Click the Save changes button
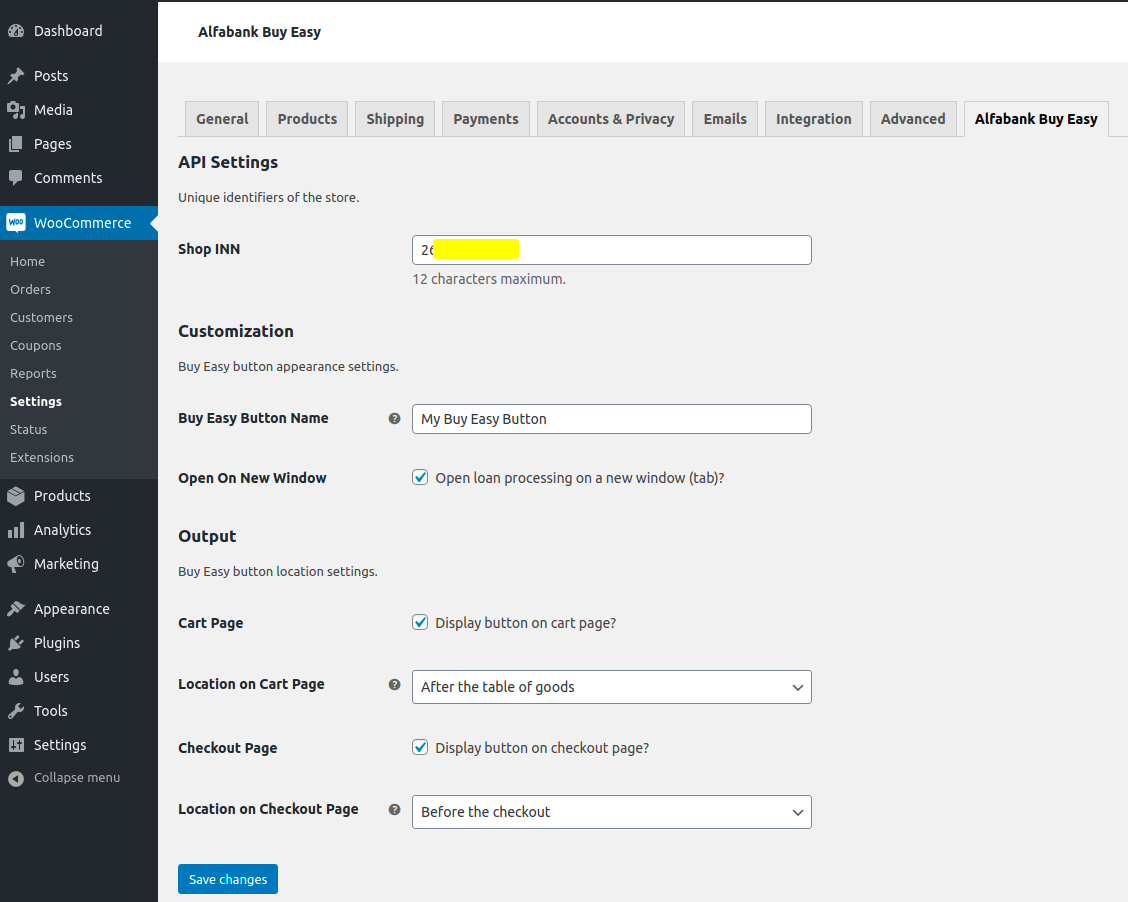Viewport: 1128px width, 902px height. point(228,879)
